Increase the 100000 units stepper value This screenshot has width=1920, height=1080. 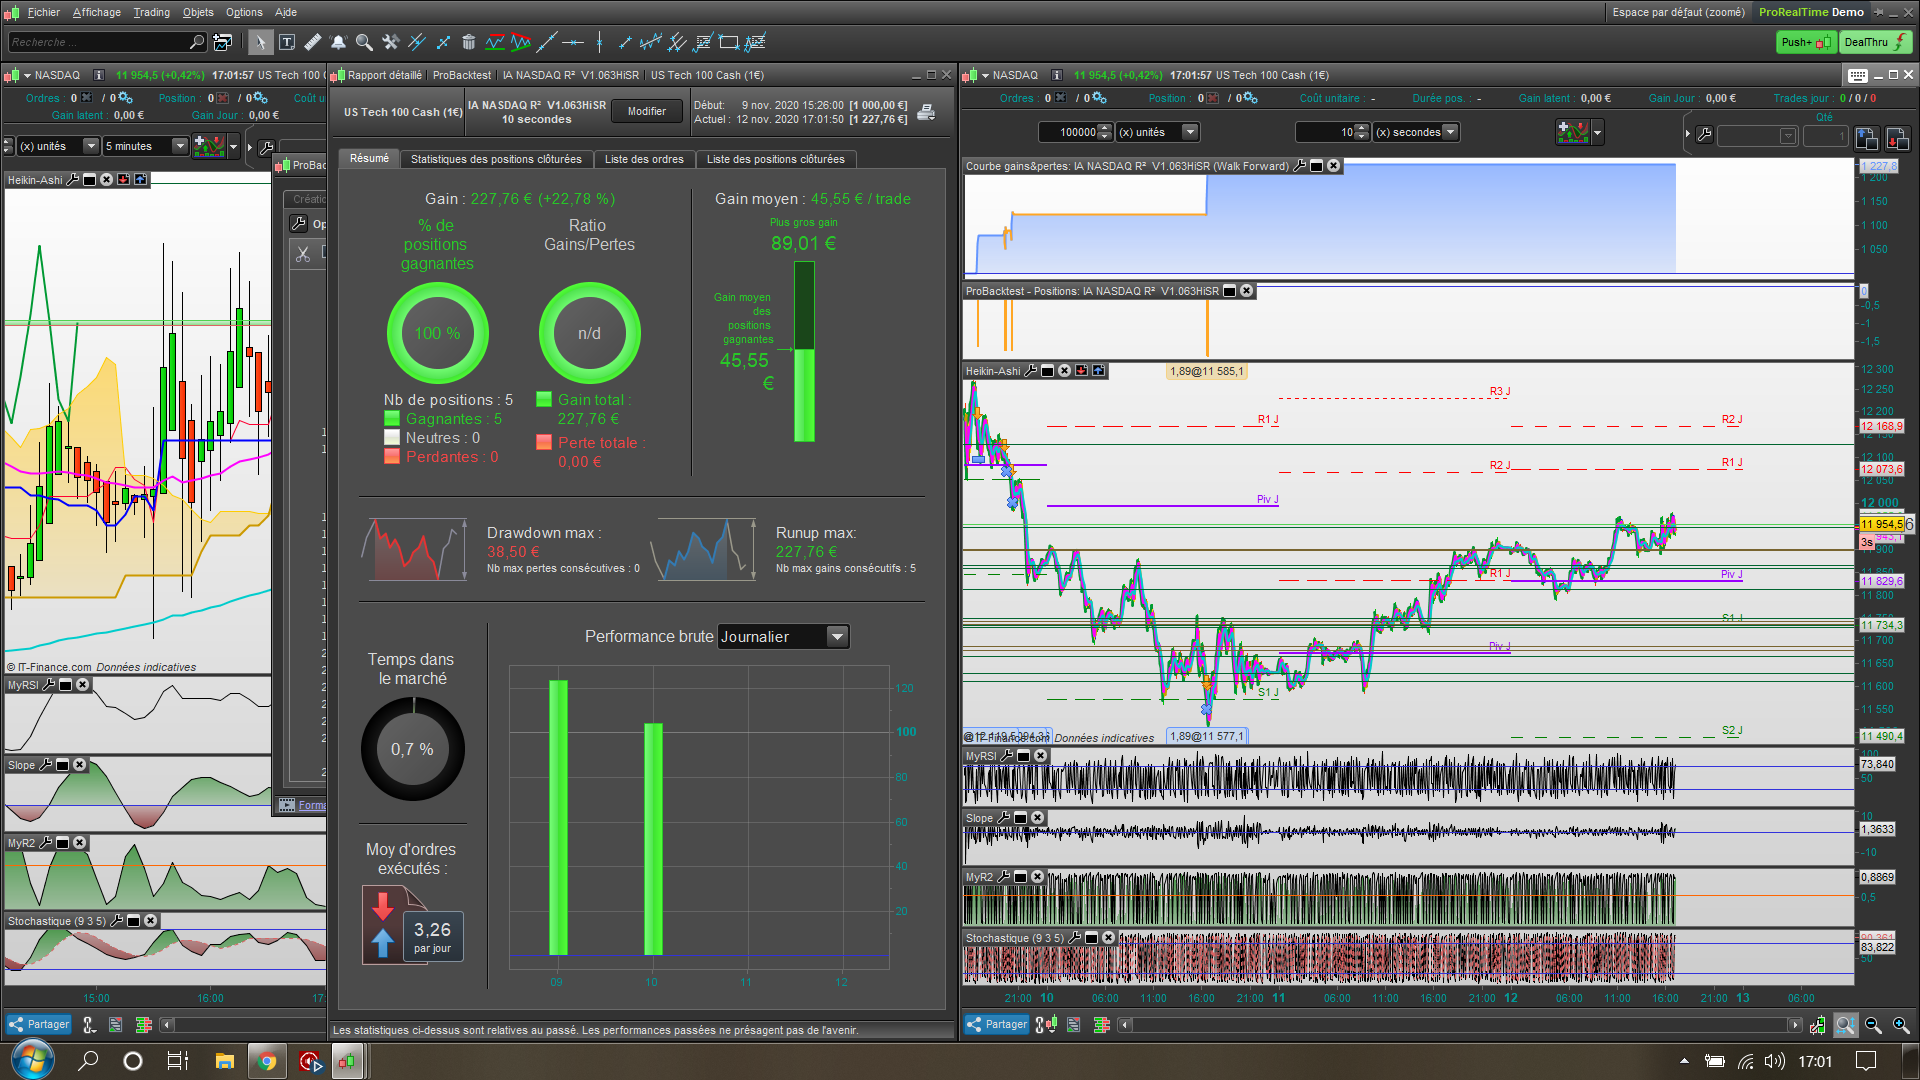point(1104,128)
